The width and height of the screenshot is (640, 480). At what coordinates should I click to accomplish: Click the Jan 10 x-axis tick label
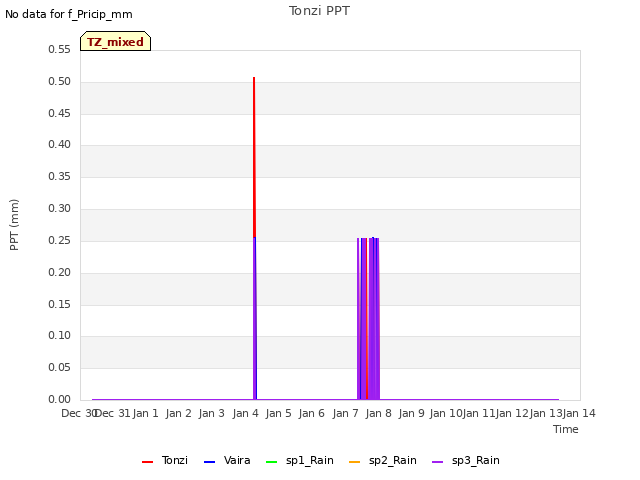click(446, 413)
